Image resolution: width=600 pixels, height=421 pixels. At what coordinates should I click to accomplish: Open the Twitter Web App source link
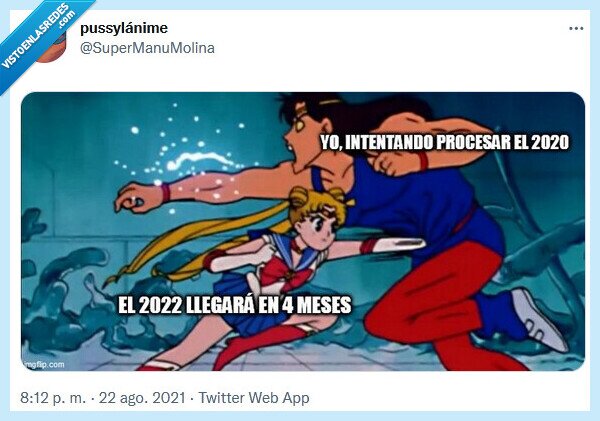point(254,398)
